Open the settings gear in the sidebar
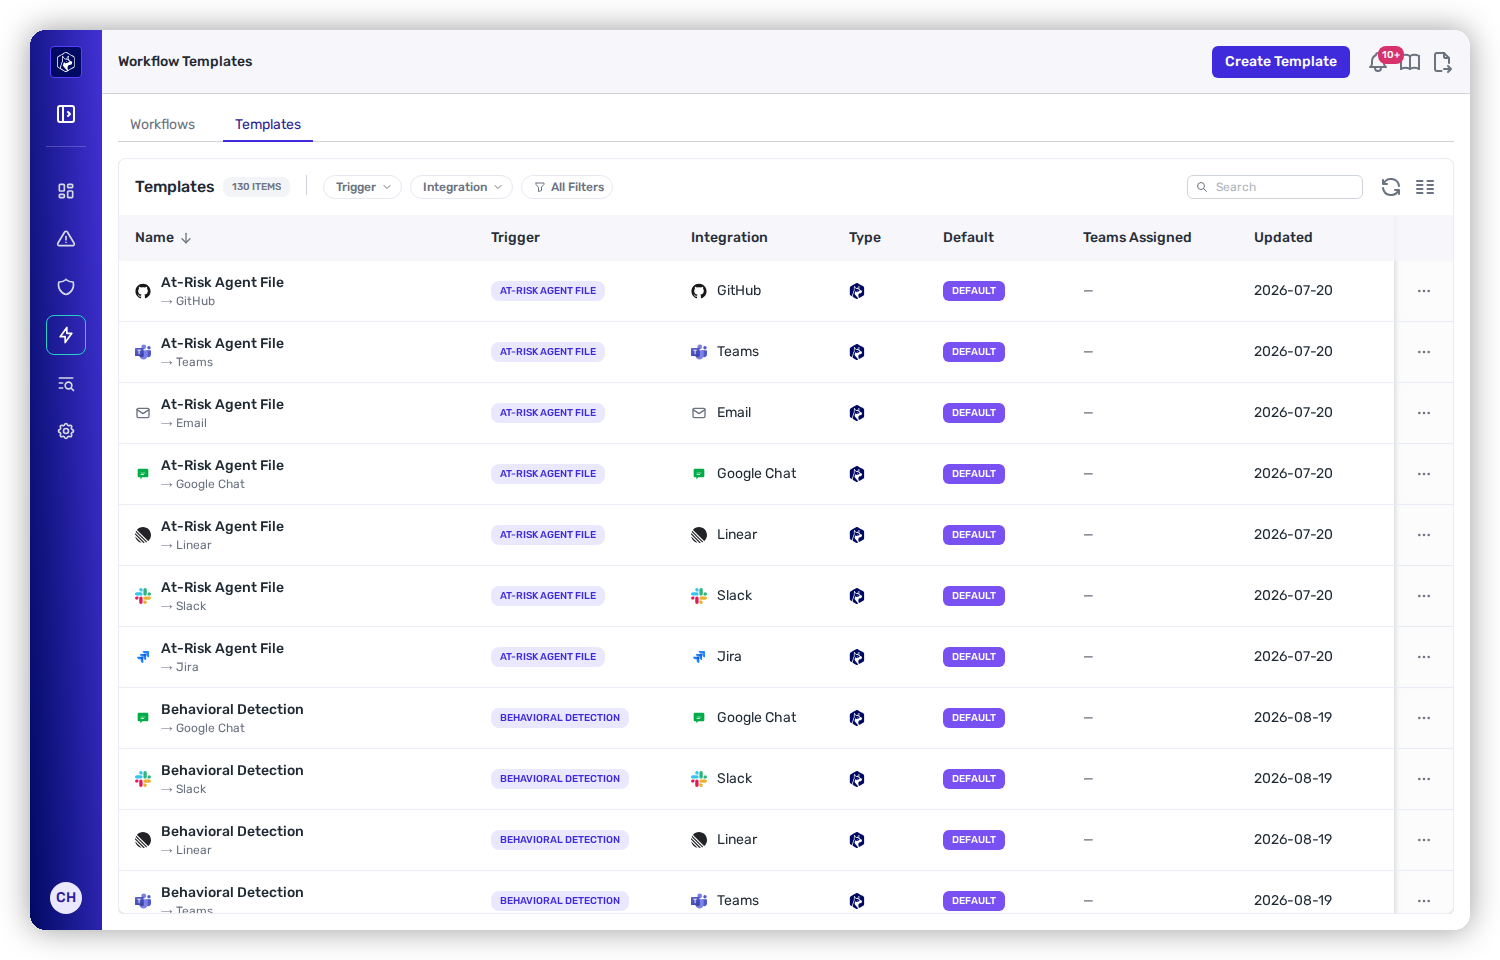Image resolution: width=1500 pixels, height=960 pixels. coord(66,431)
